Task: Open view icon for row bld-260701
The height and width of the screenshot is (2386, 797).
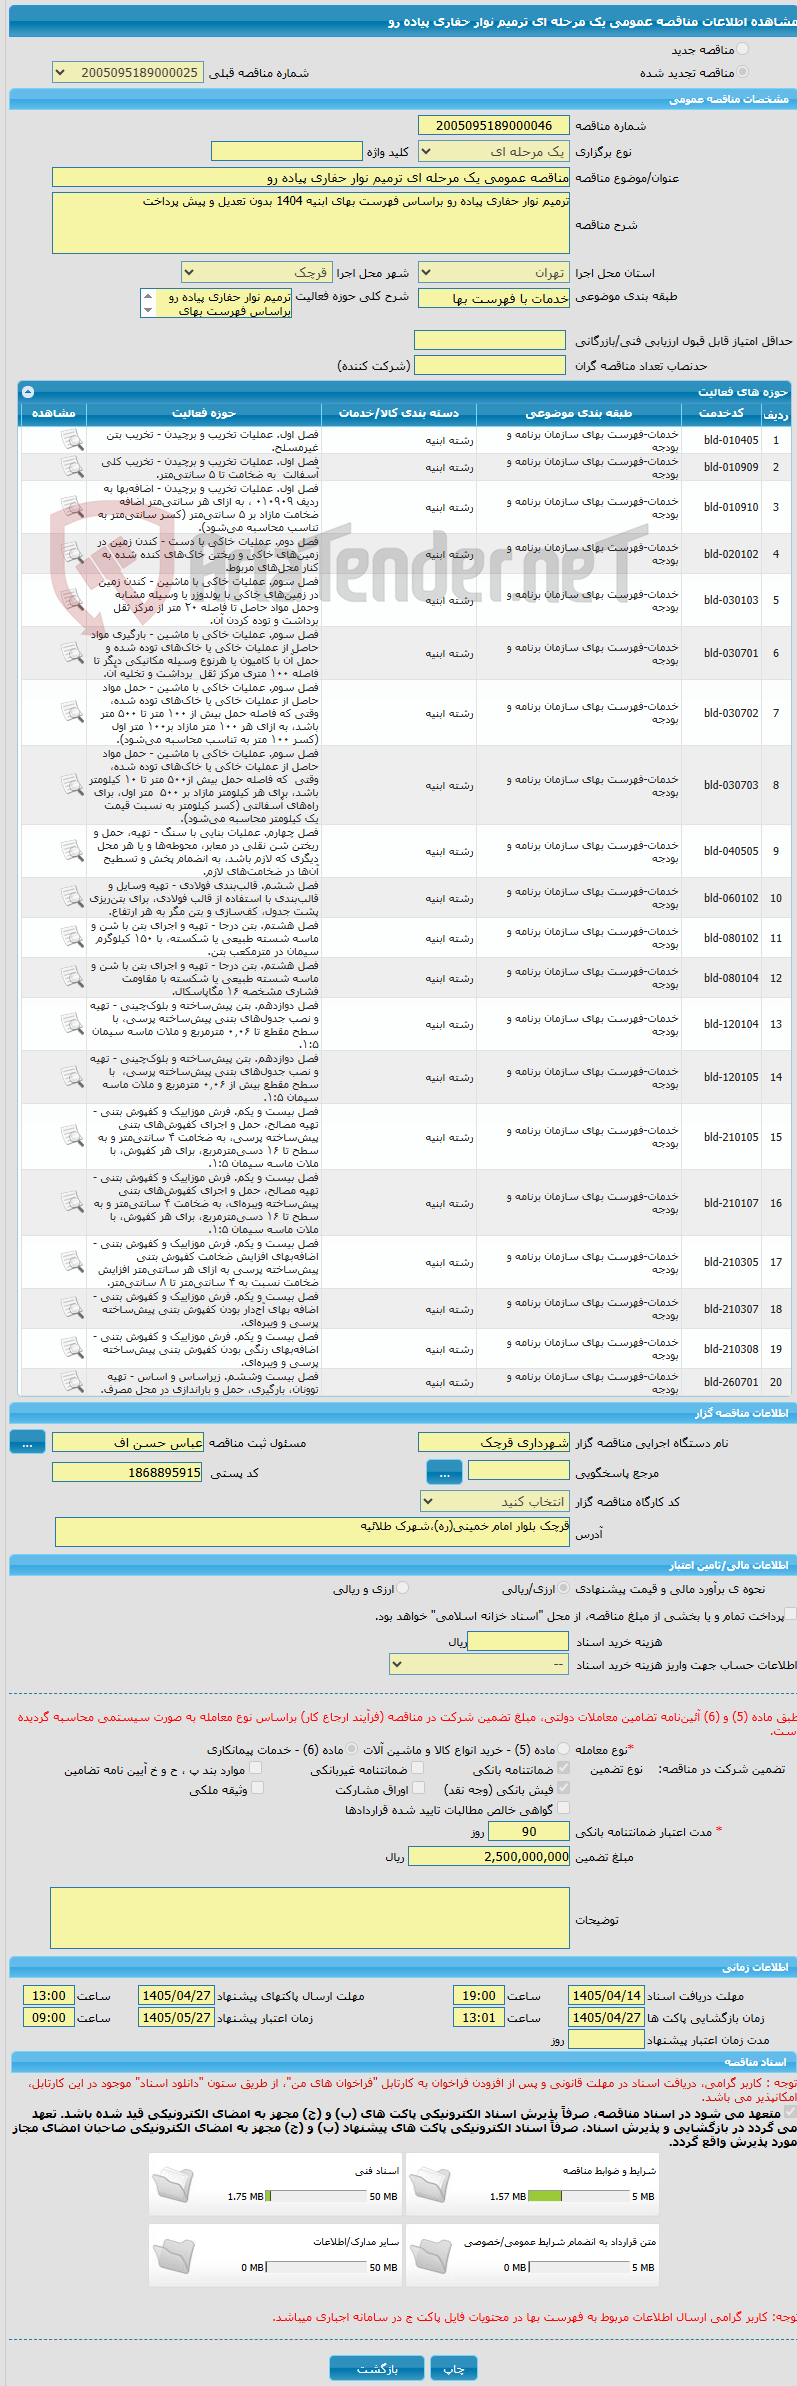Action: pos(71,1382)
